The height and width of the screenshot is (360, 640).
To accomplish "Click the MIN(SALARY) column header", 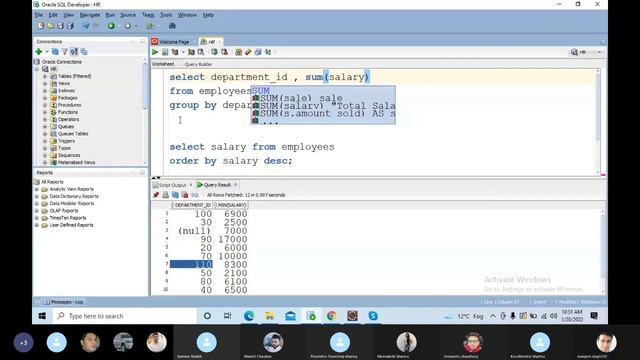I will coord(231,205).
